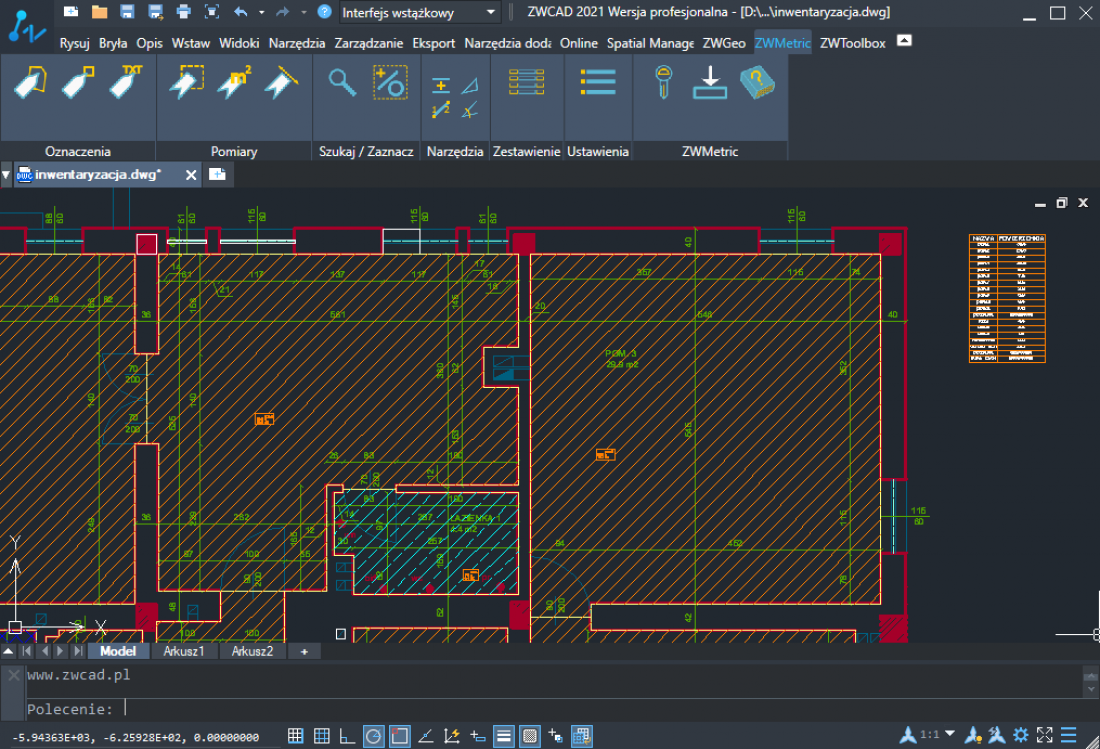Click the magnifier search icon in Szukaj / Zaznacz
Image resolution: width=1100 pixels, height=749 pixels.
pos(342,82)
